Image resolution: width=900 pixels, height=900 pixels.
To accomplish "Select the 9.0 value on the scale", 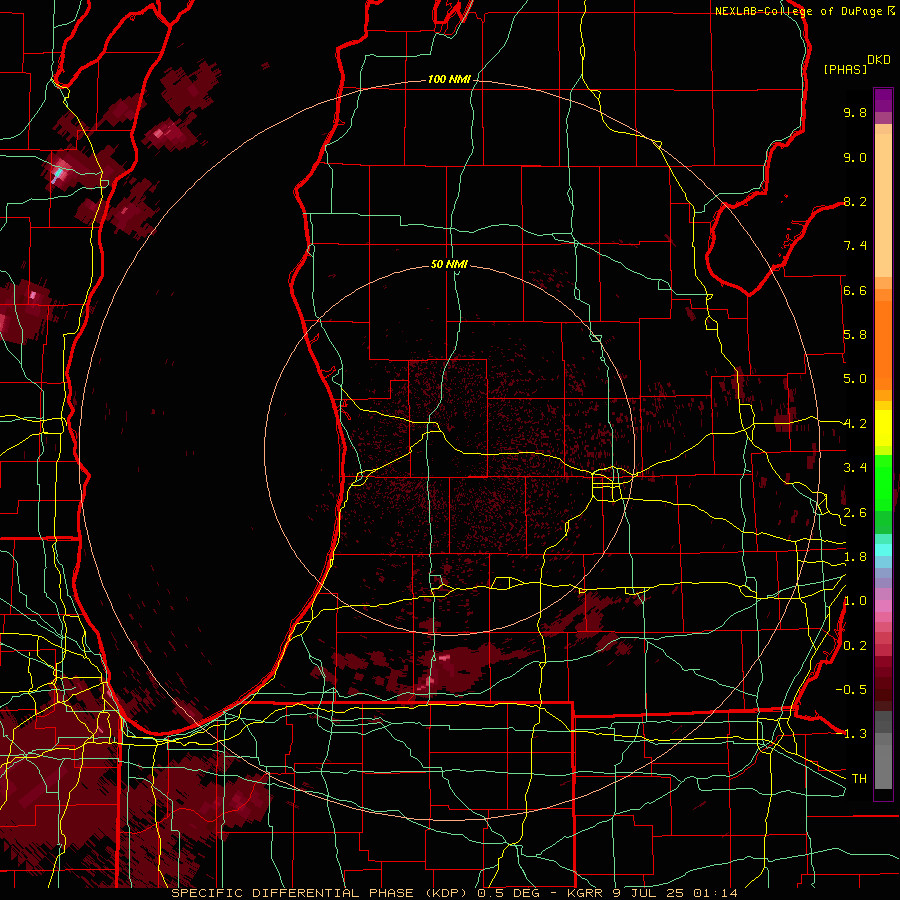I will 855,157.
